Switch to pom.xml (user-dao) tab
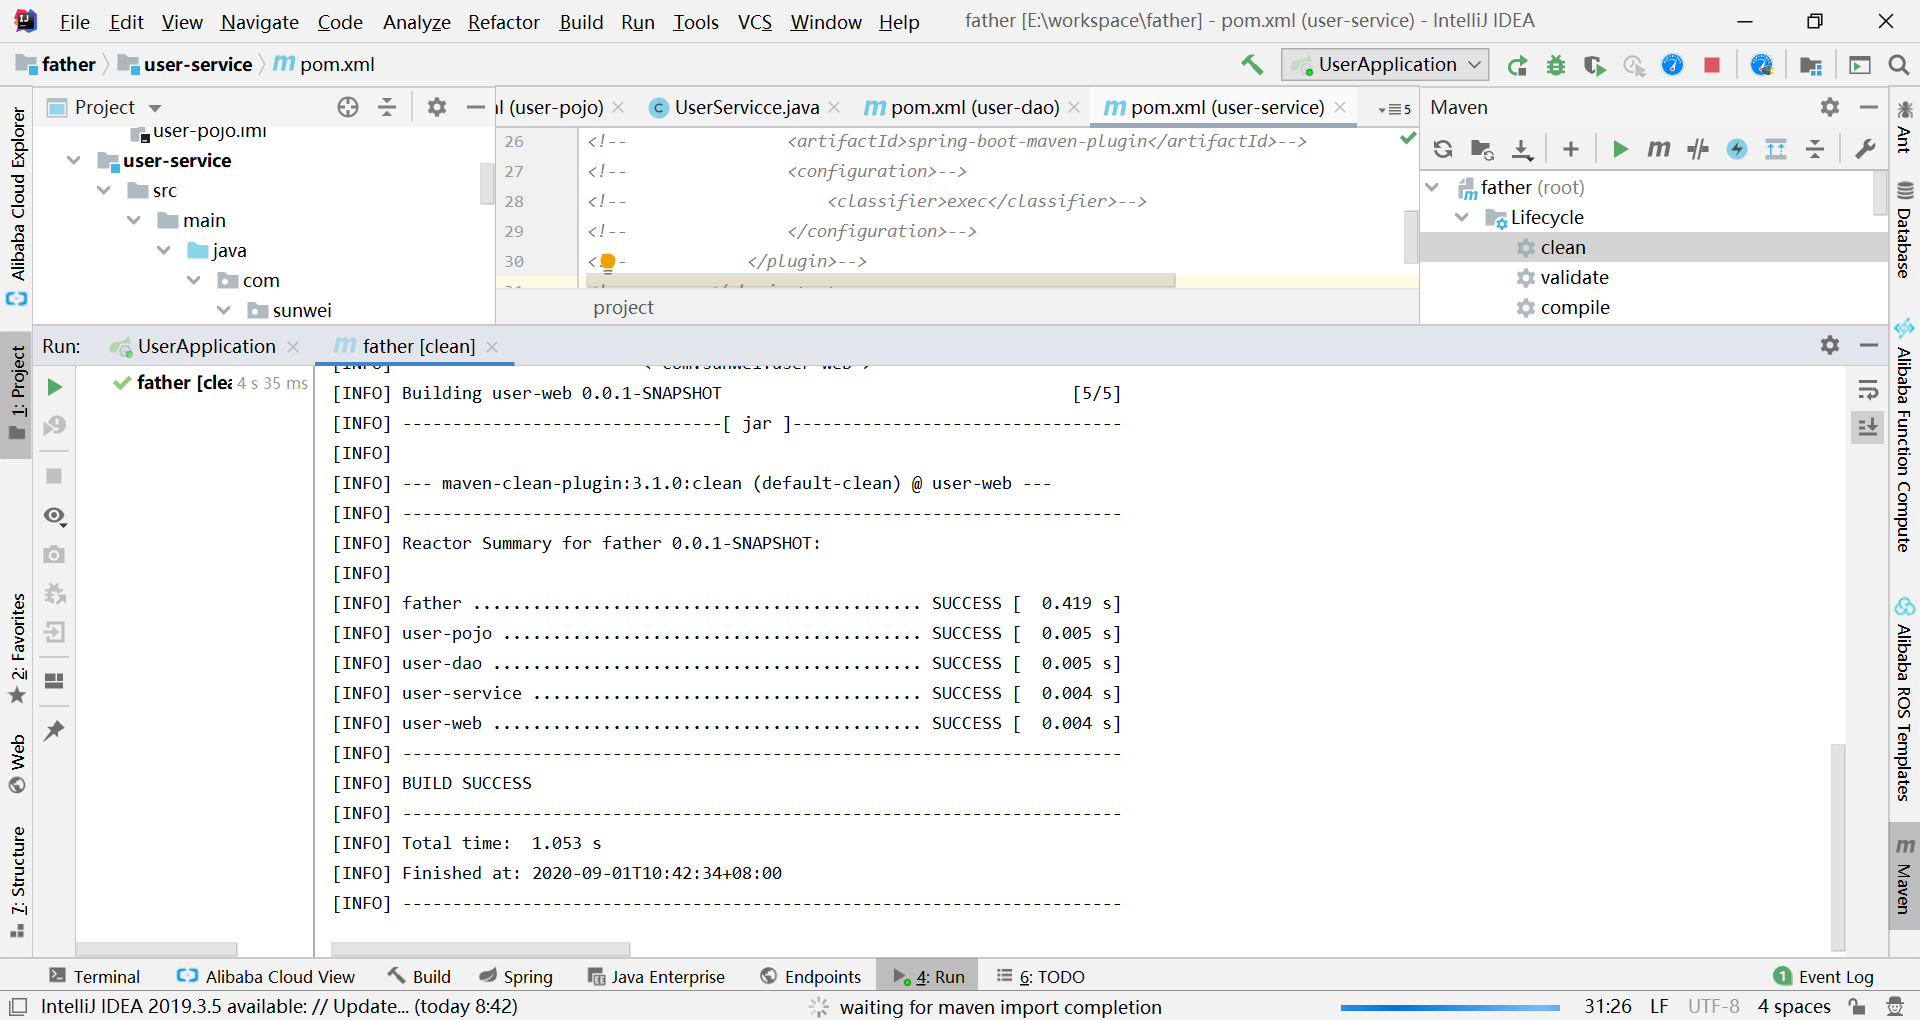The height and width of the screenshot is (1020, 1920). click(972, 107)
